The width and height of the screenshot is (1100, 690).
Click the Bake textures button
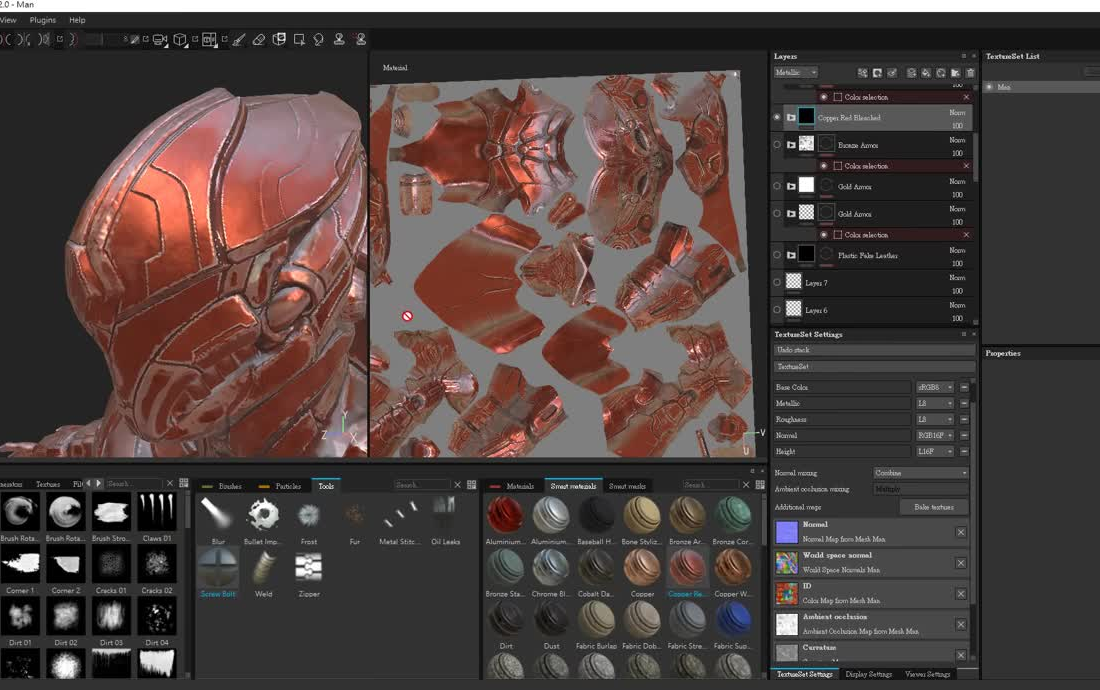(934, 507)
